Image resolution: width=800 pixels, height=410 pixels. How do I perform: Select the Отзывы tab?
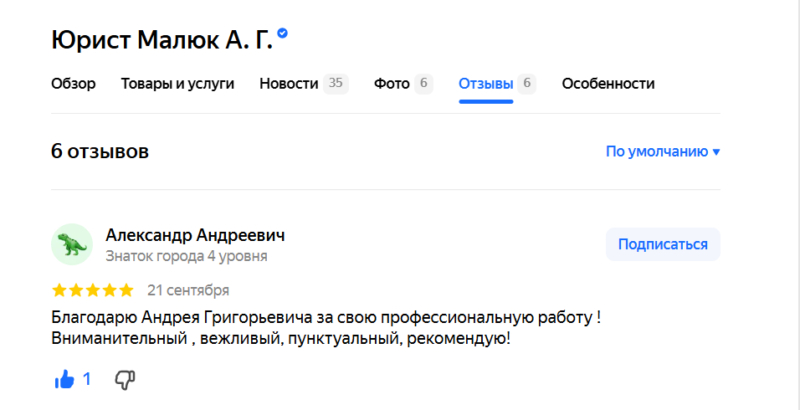[x=486, y=83]
